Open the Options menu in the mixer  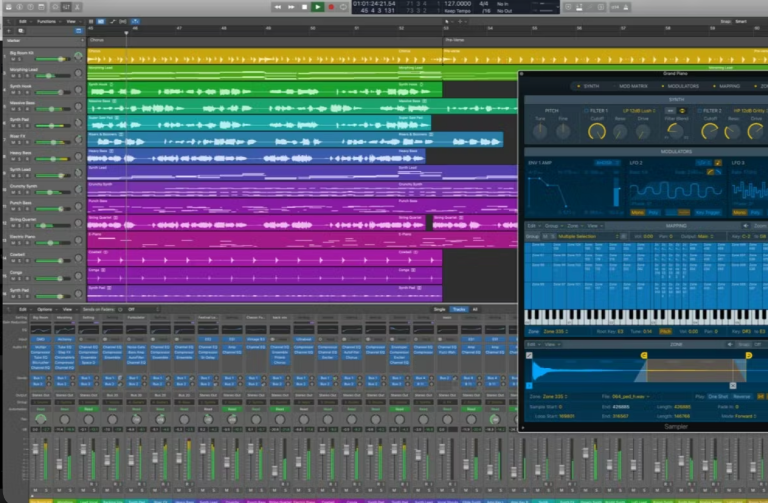tap(44, 310)
